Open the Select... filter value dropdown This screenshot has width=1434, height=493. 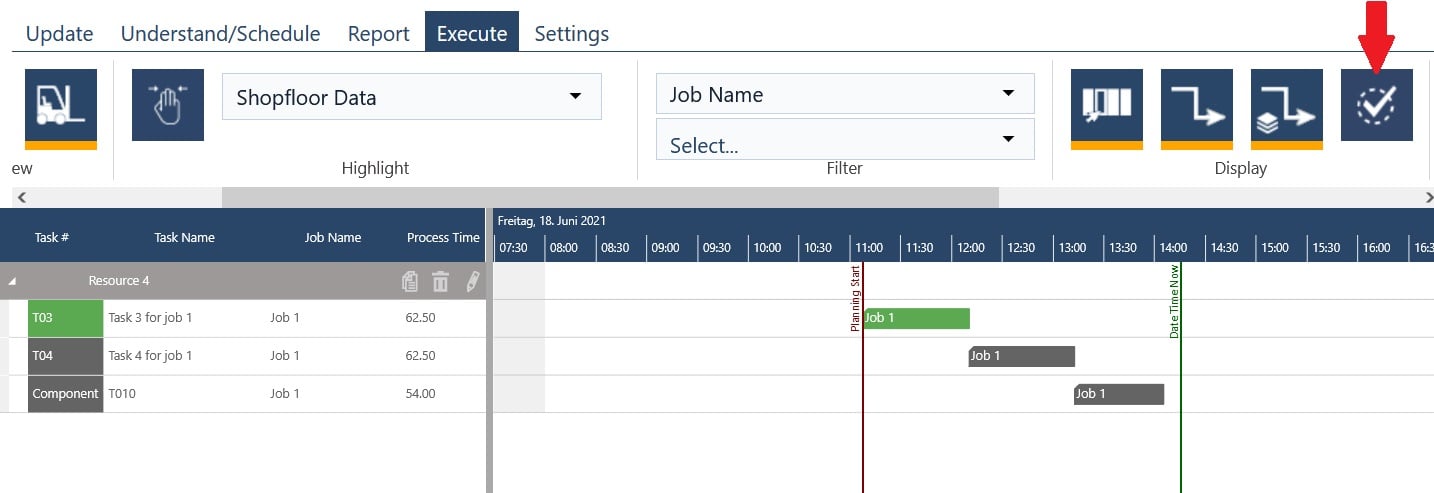[844, 143]
